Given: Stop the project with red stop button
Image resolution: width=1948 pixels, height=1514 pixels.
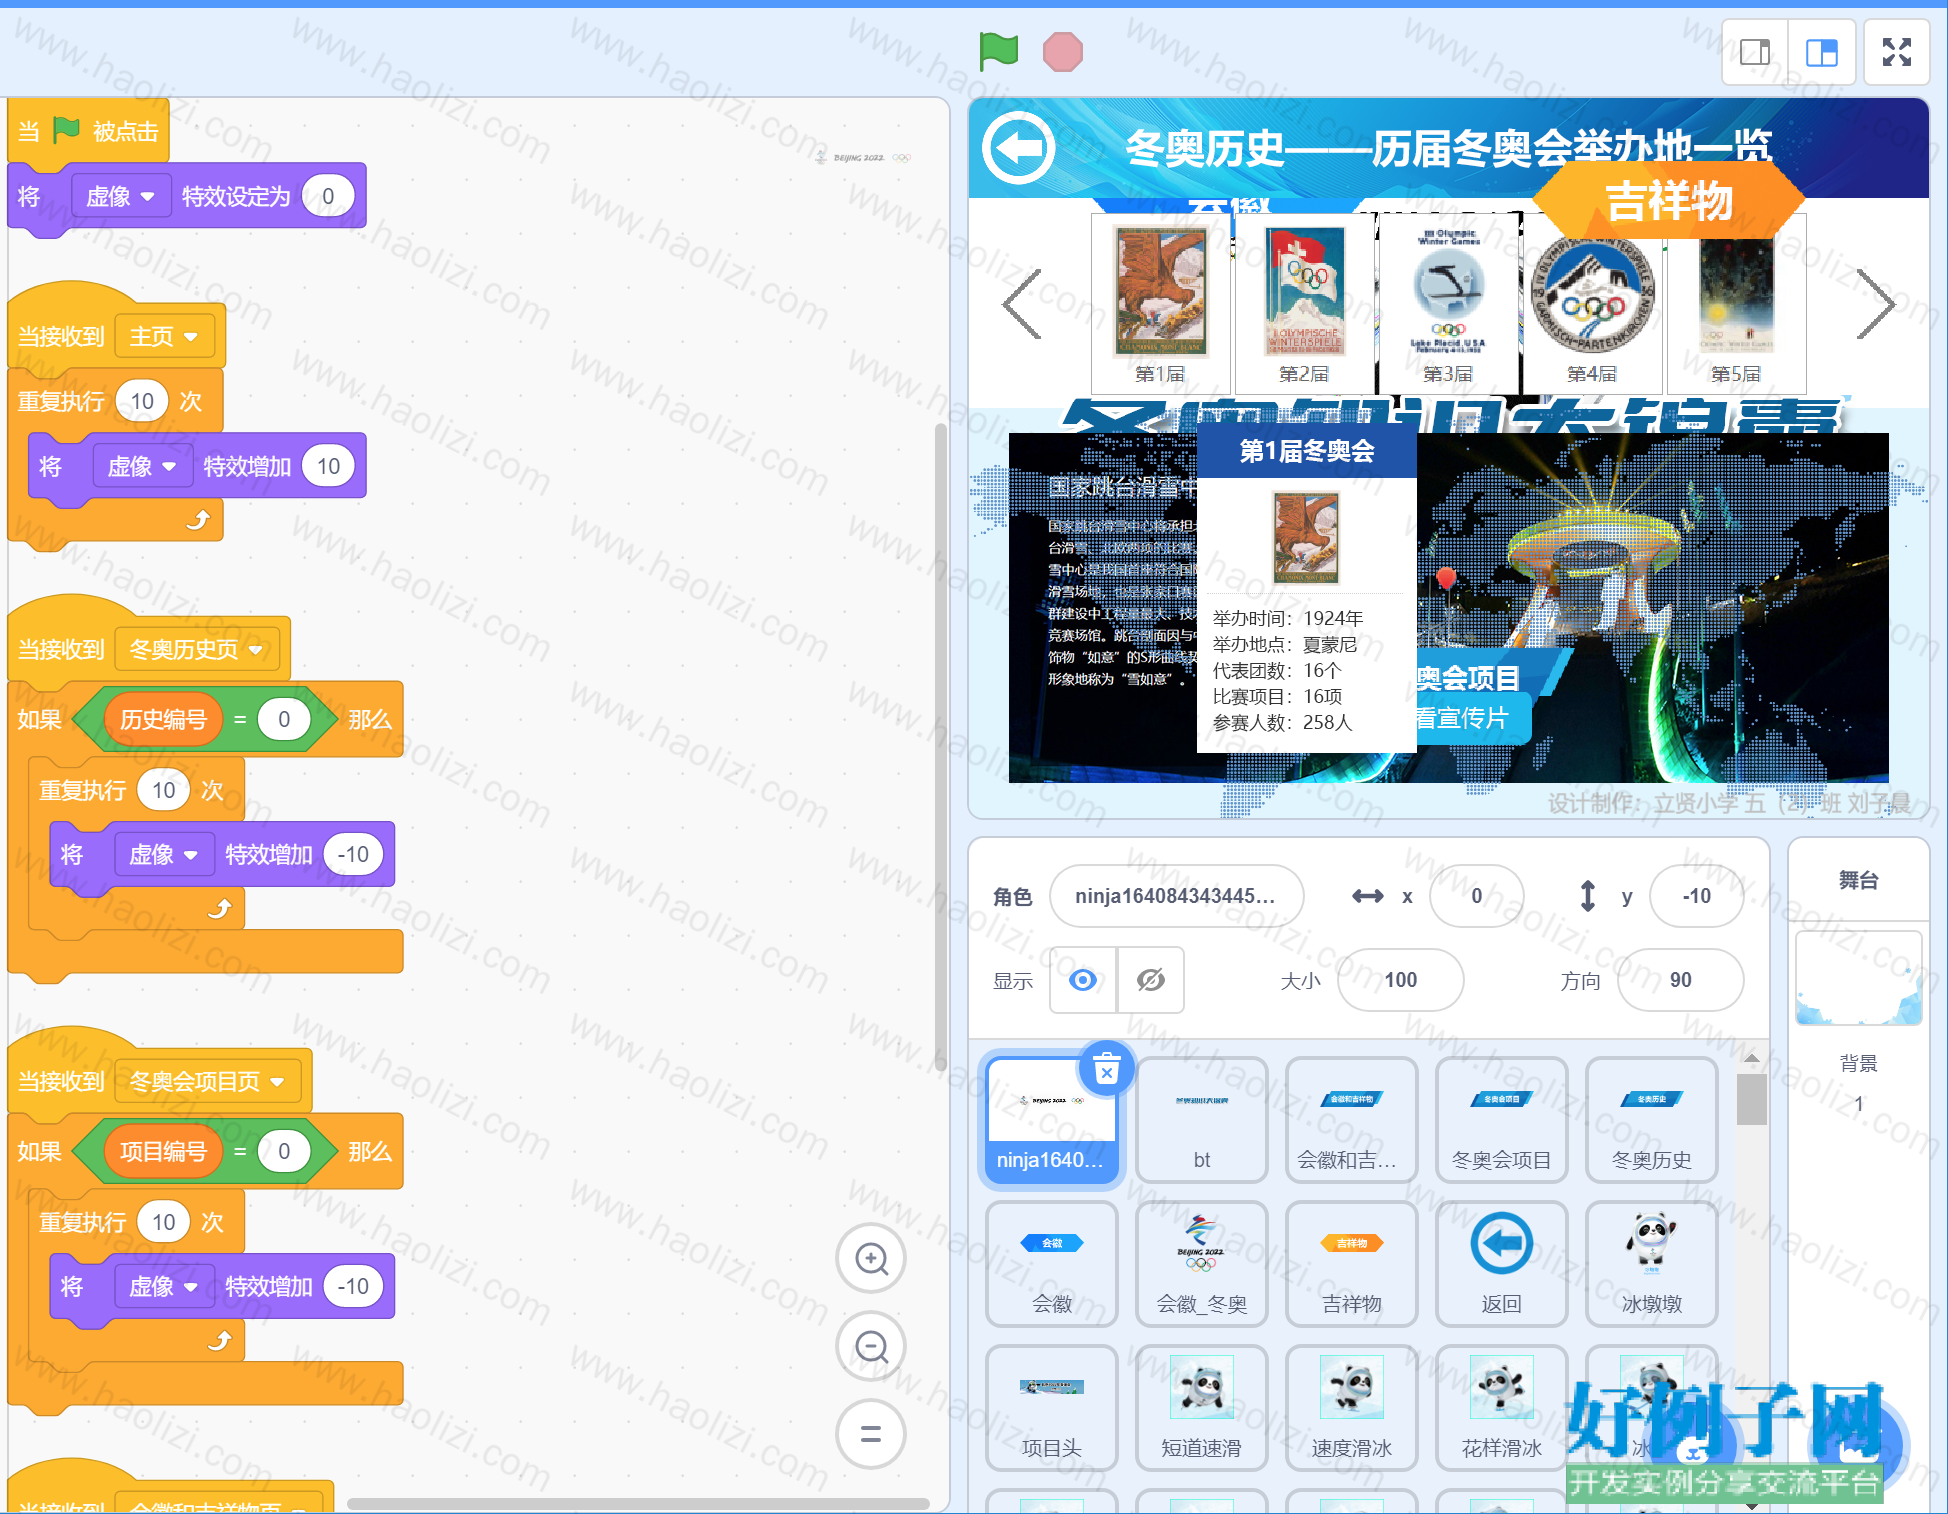Looking at the screenshot, I should coord(1062,52).
